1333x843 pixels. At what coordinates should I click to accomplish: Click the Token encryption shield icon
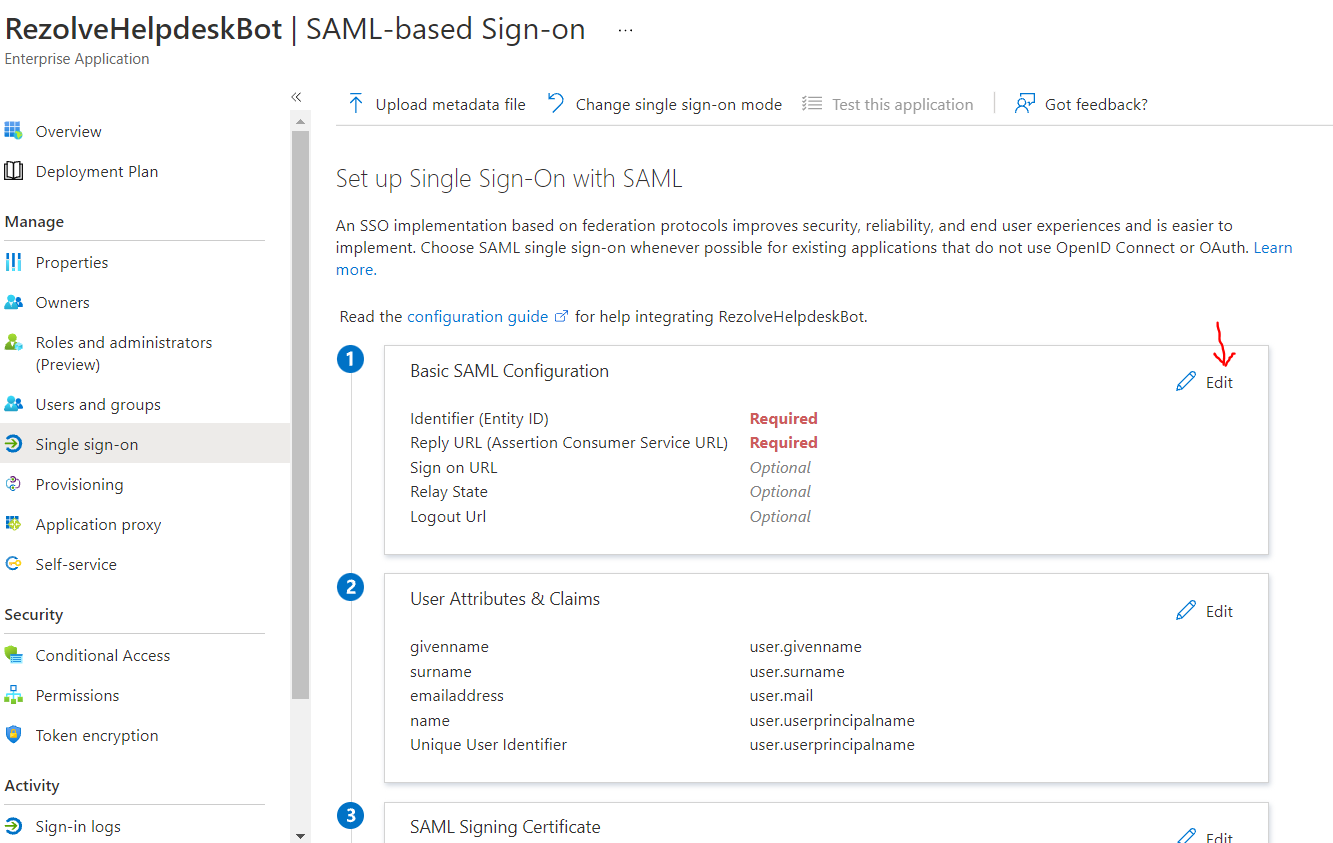click(x=13, y=735)
